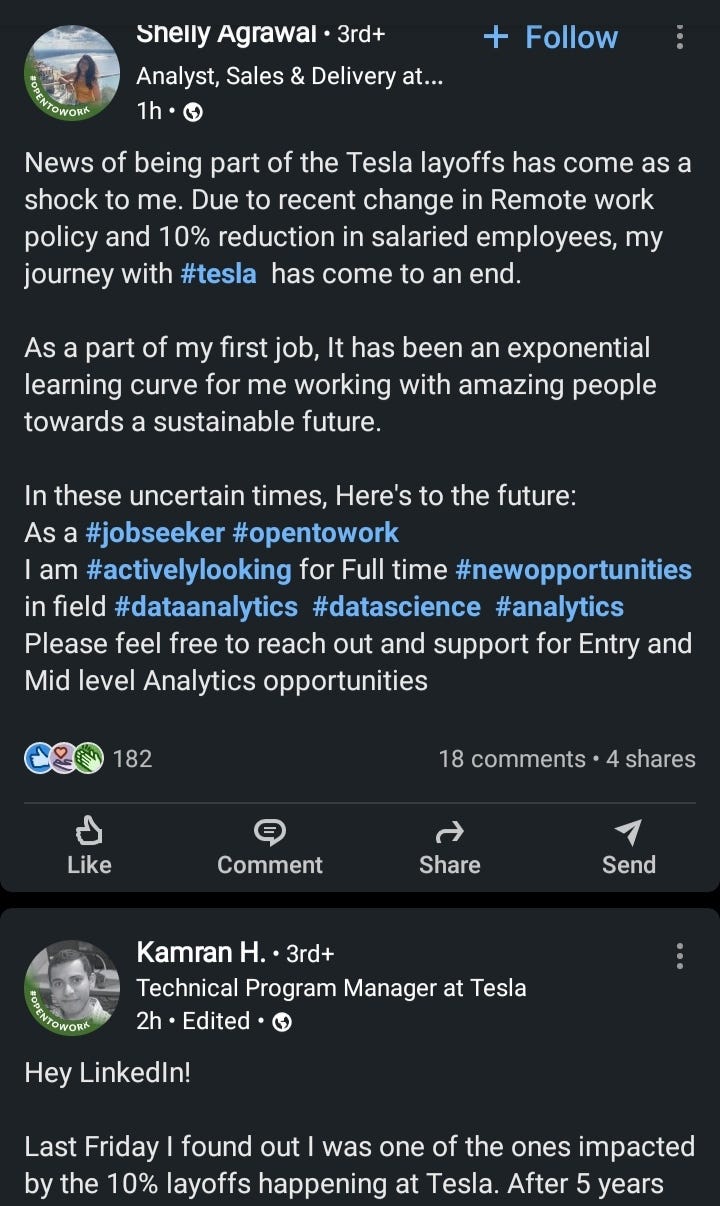View reactions on Shelly's post
720x1206 pixels.
[88, 759]
